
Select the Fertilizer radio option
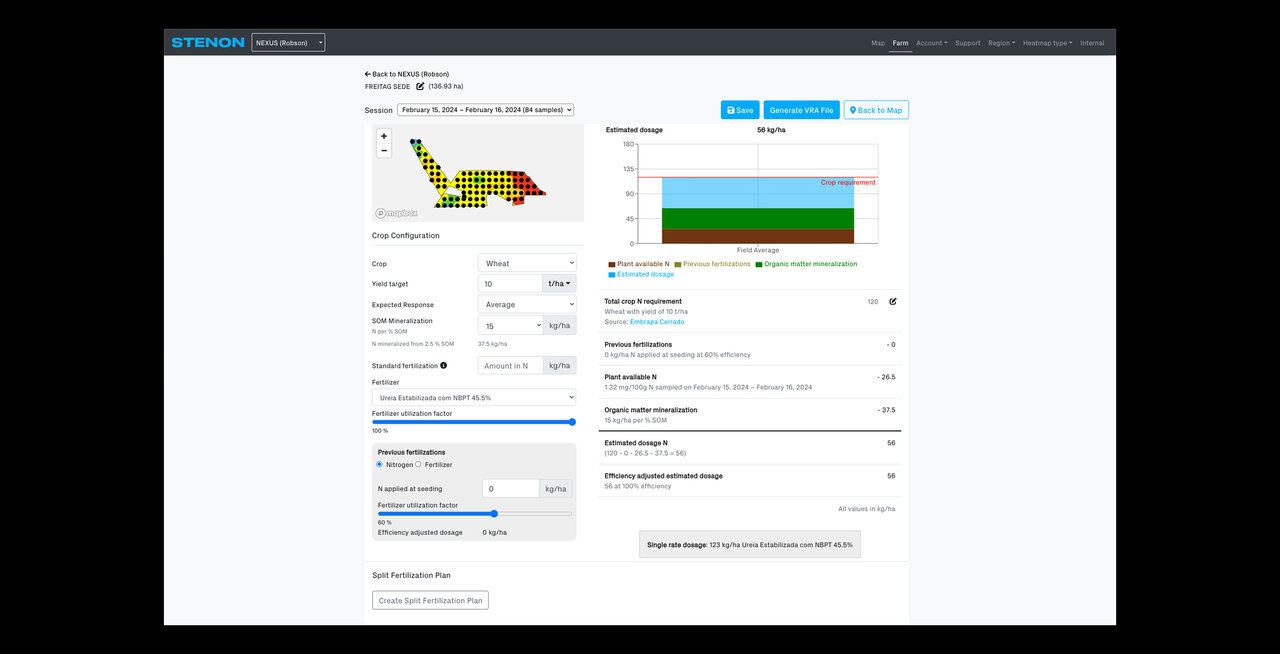point(419,465)
